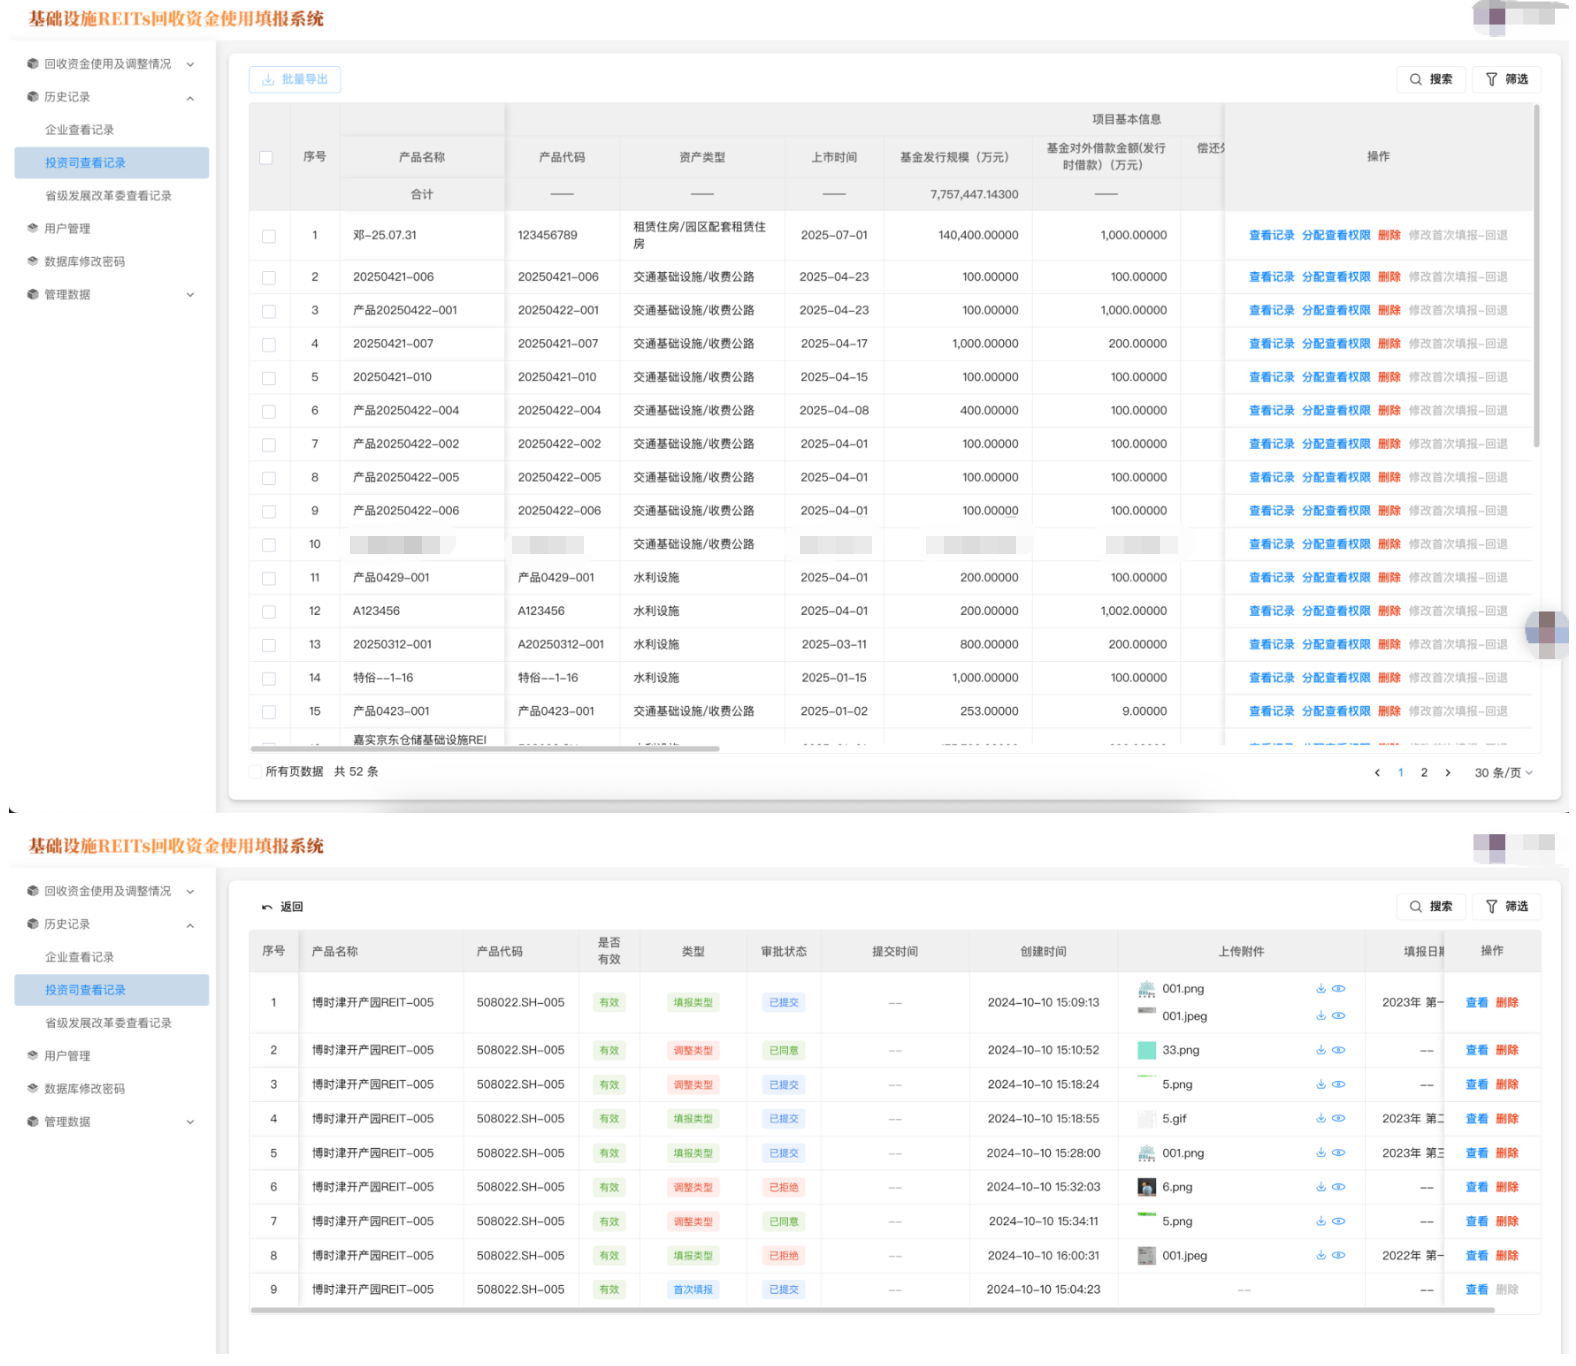Toggle the 所有页数据 checkbox
Image resolution: width=1576 pixels, height=1366 pixels.
255,771
